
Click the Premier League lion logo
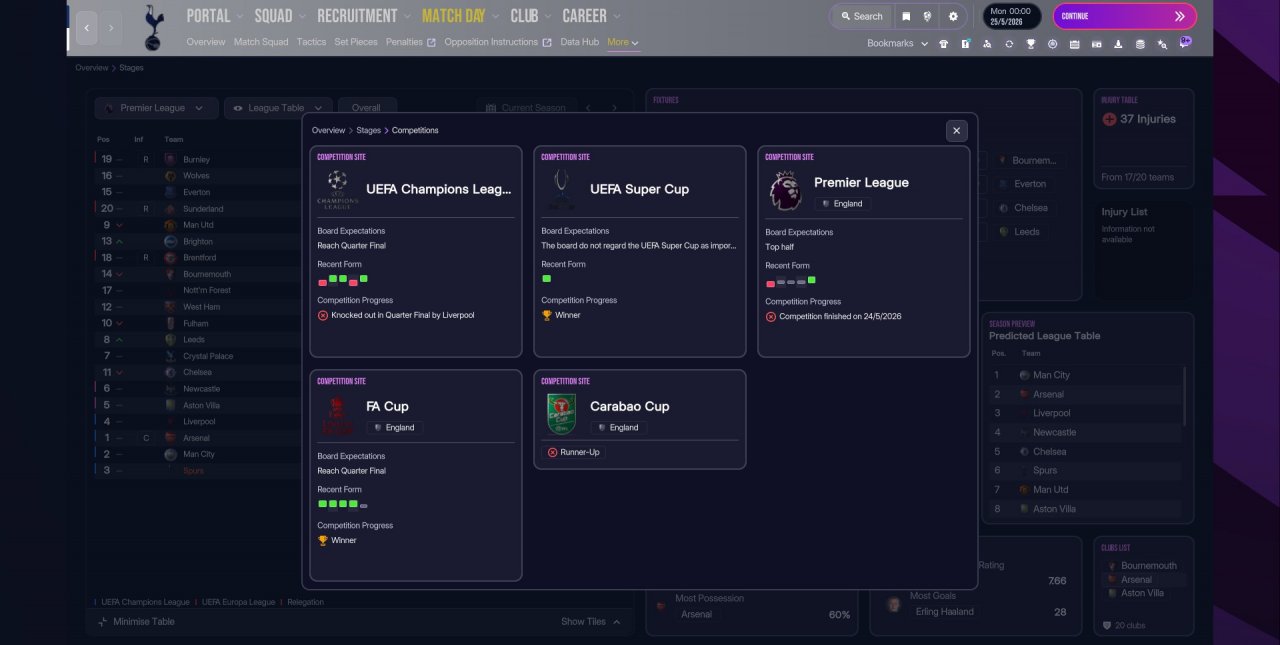[785, 190]
